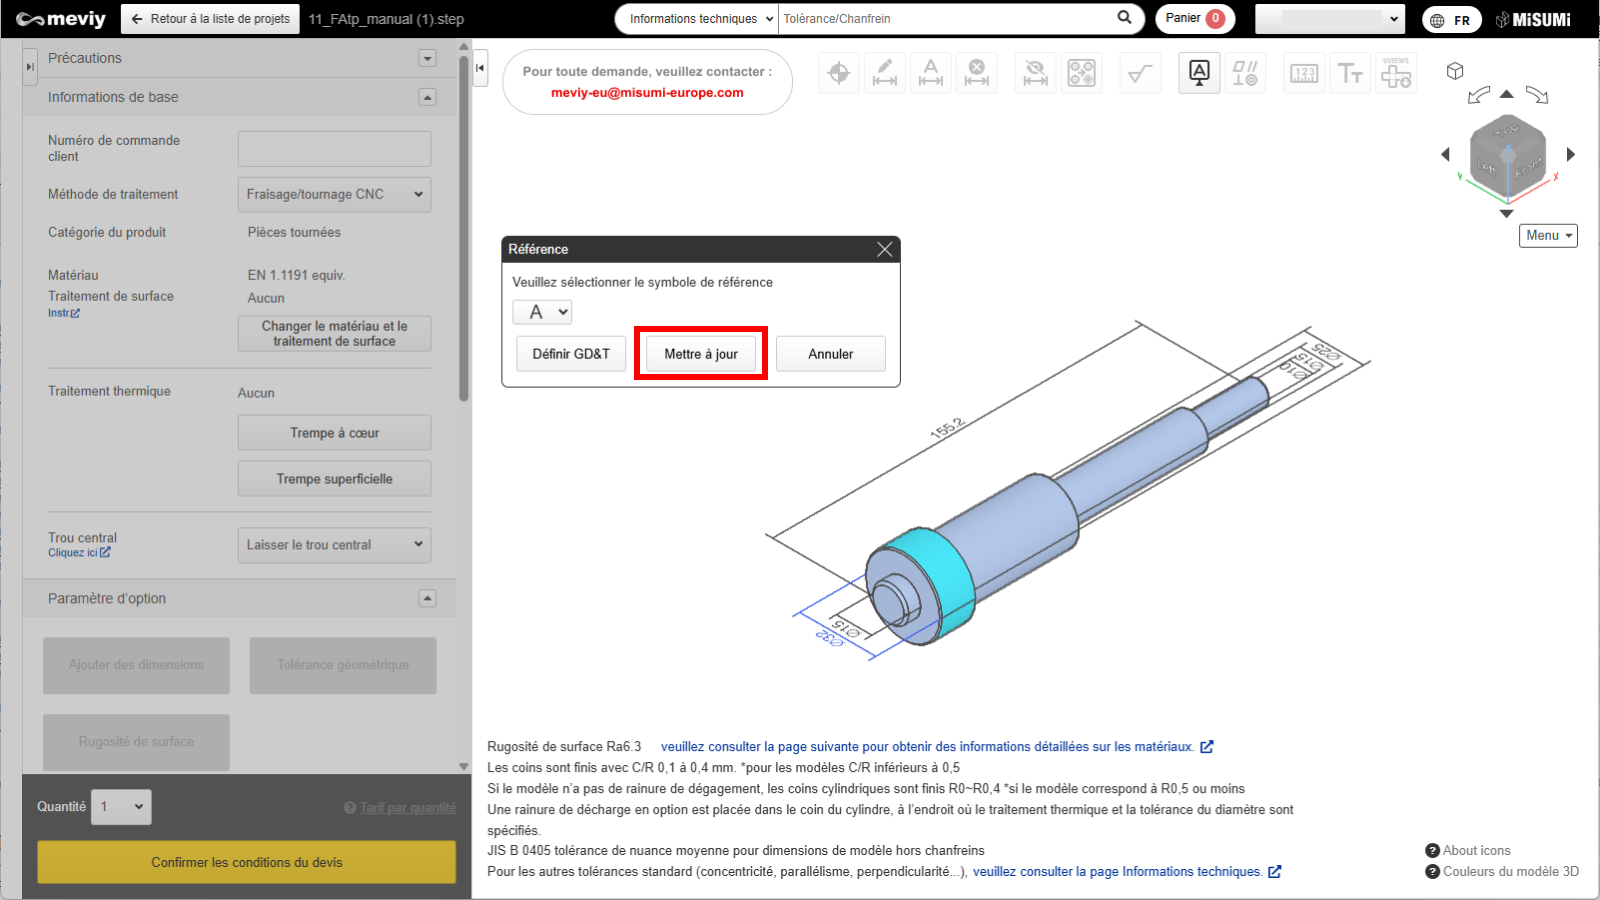Collapse the Informations de base section
The width and height of the screenshot is (1600, 900).
(x=428, y=97)
